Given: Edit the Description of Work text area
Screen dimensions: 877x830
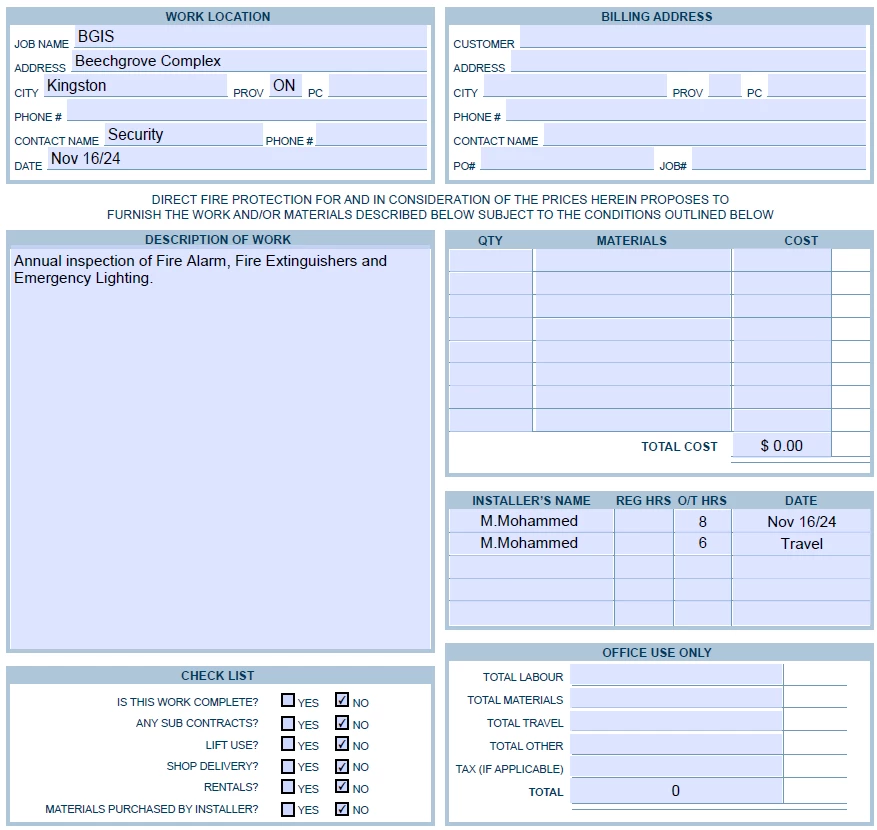Looking at the screenshot, I should click(x=220, y=449).
